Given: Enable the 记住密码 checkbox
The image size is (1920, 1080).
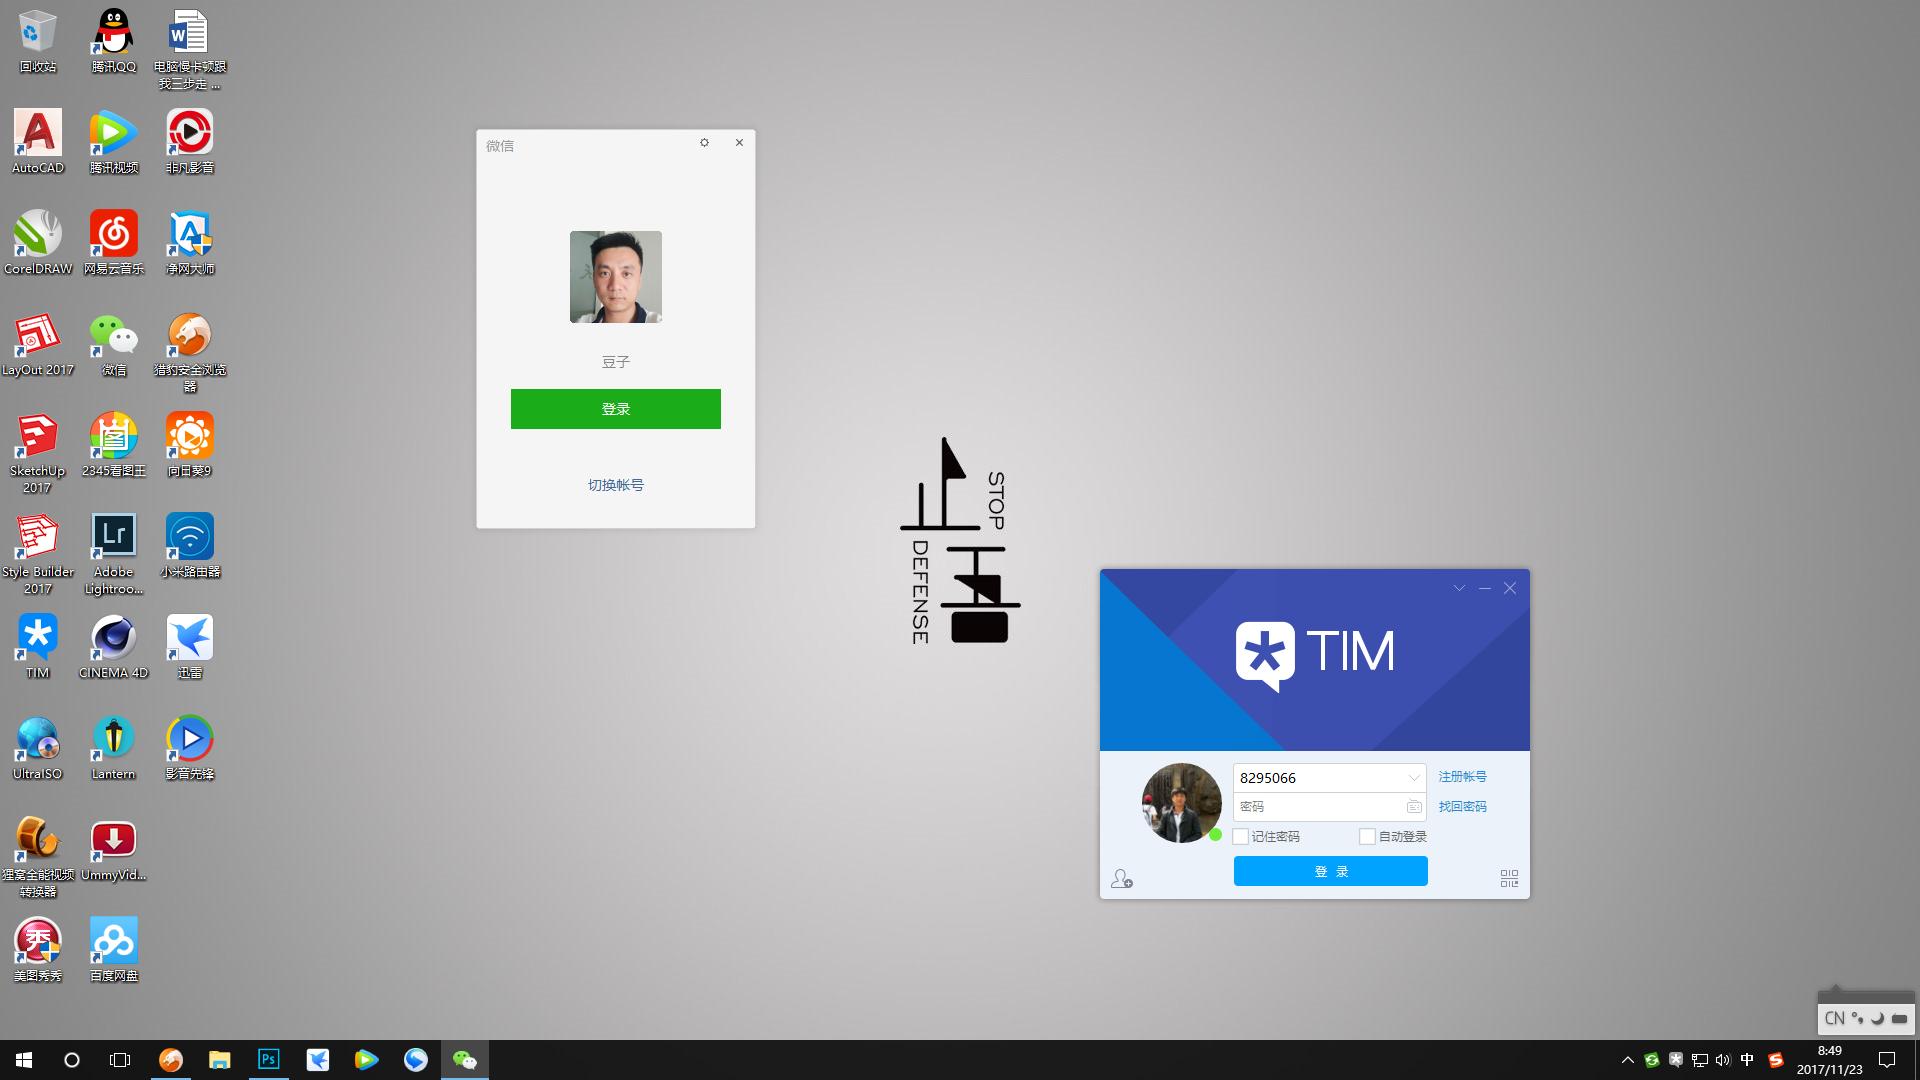Looking at the screenshot, I should 1241,836.
